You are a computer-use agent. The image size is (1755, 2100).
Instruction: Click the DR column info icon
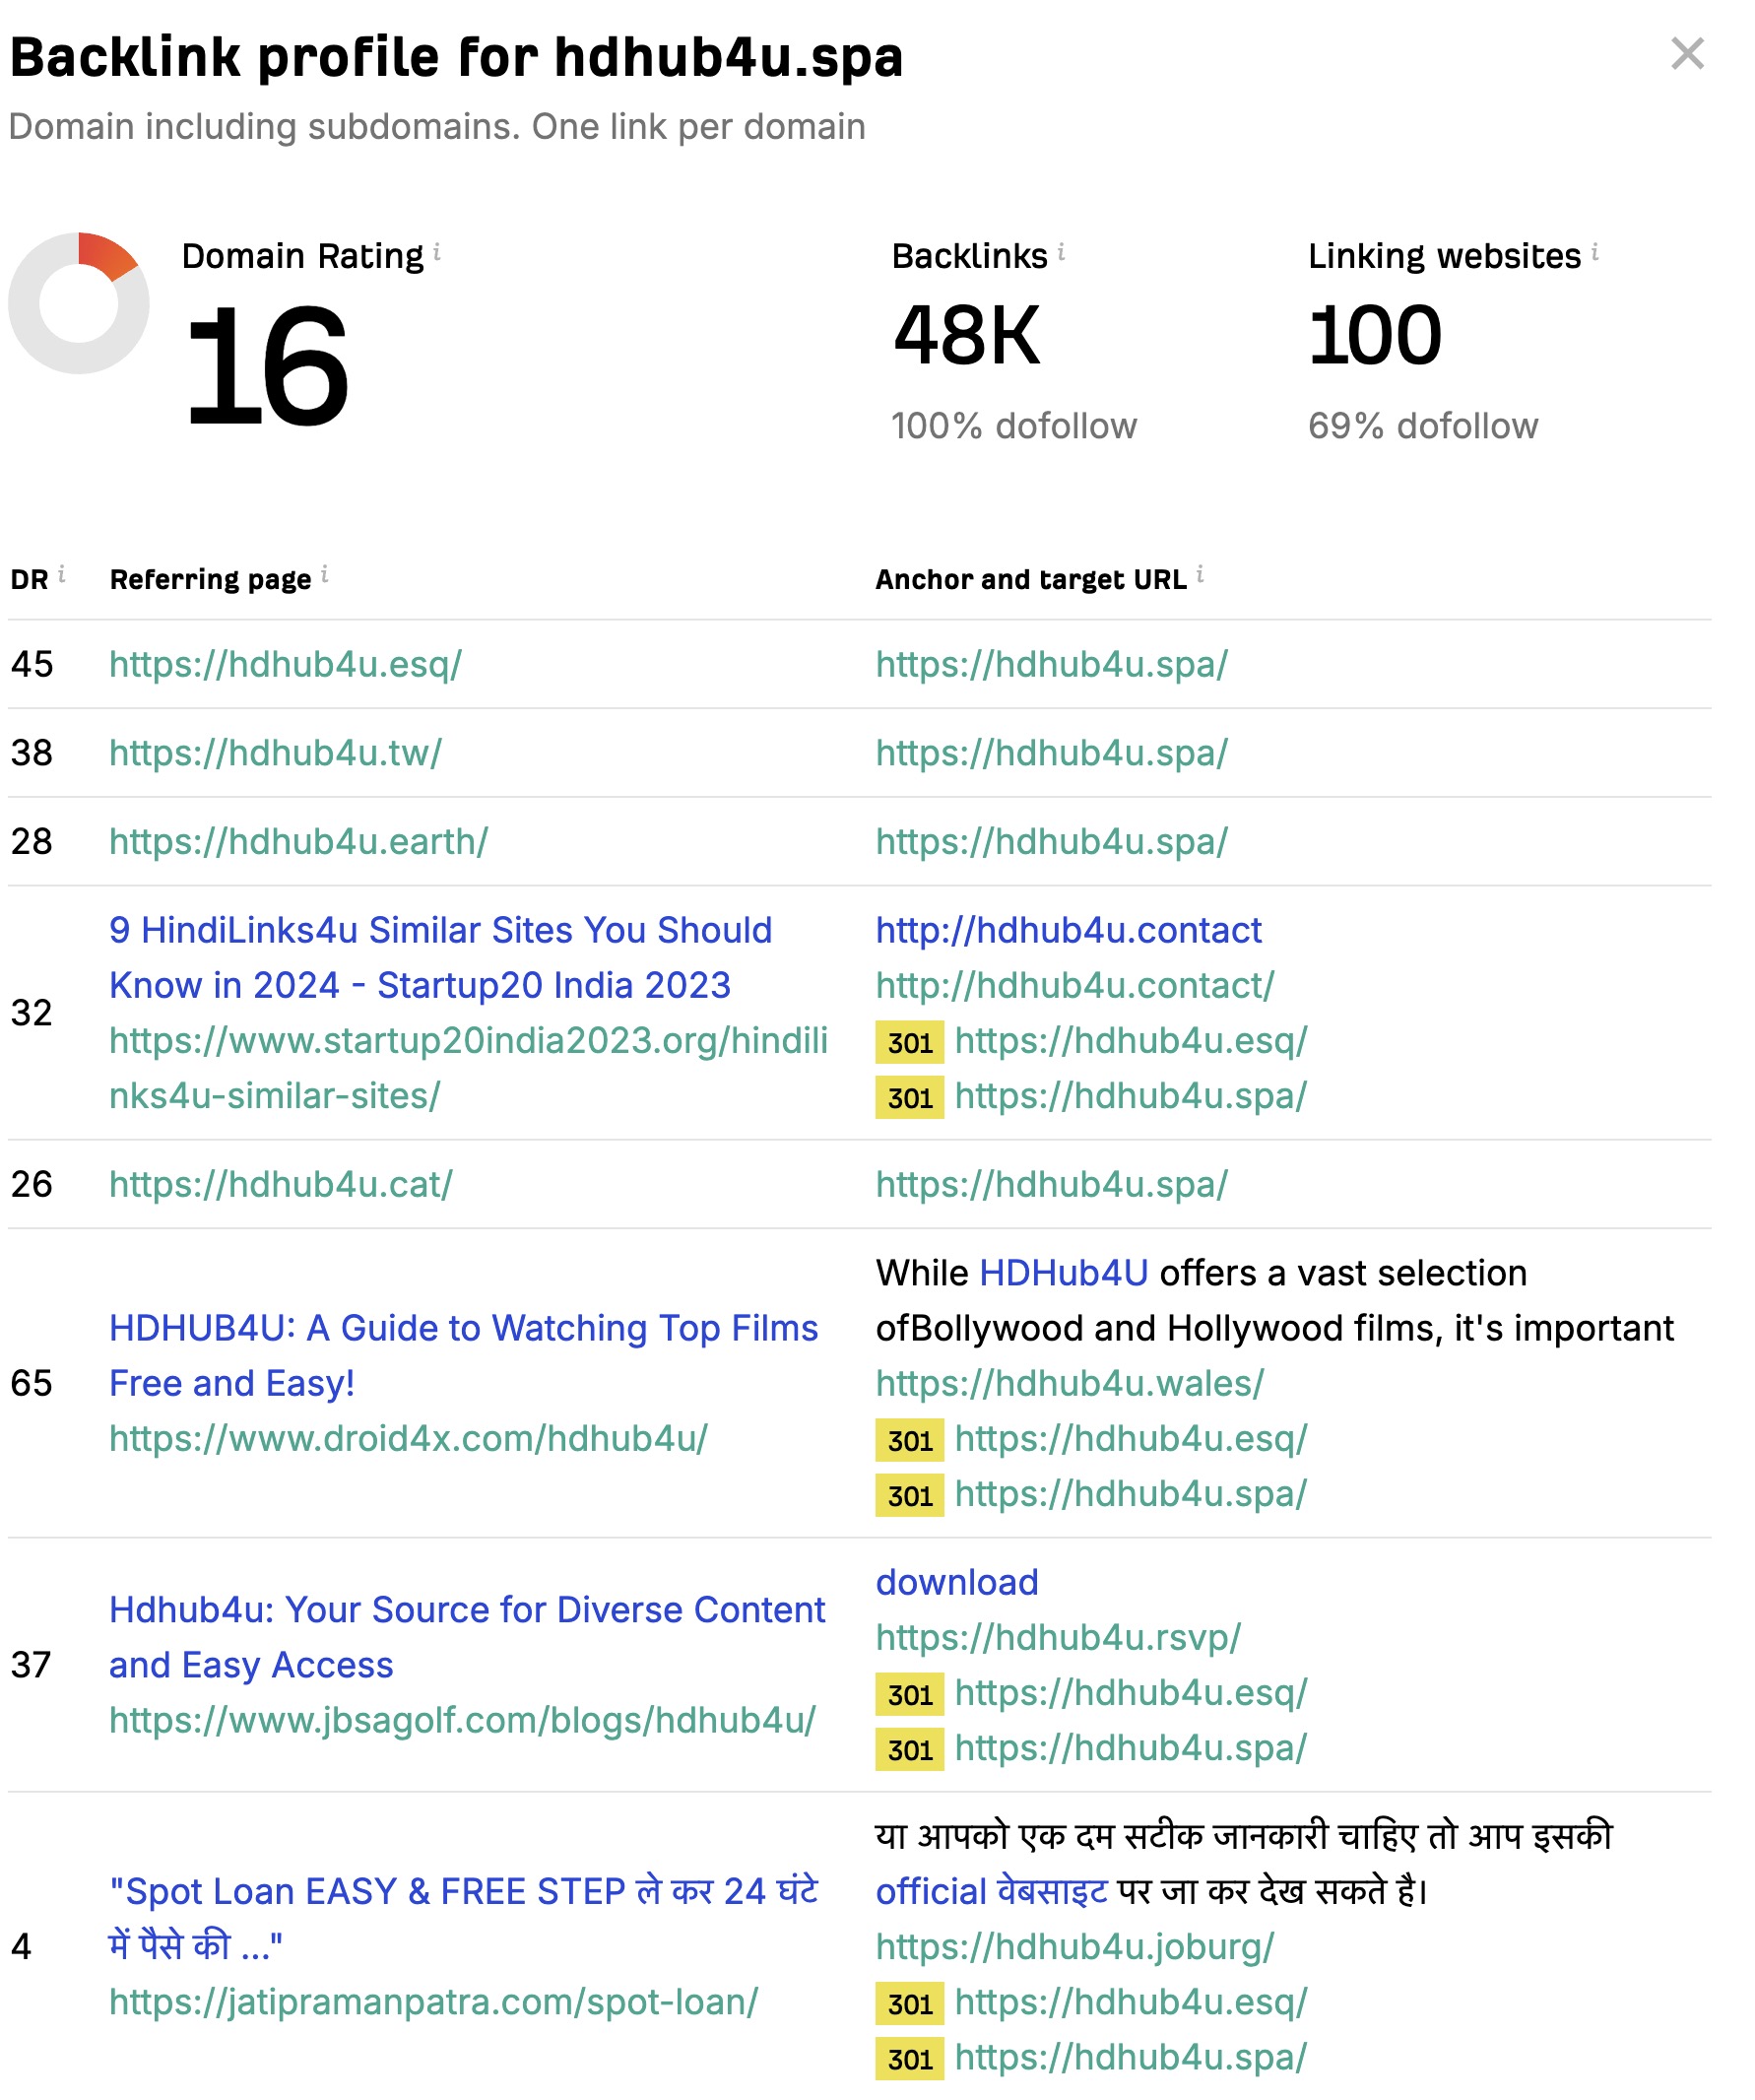click(x=61, y=574)
